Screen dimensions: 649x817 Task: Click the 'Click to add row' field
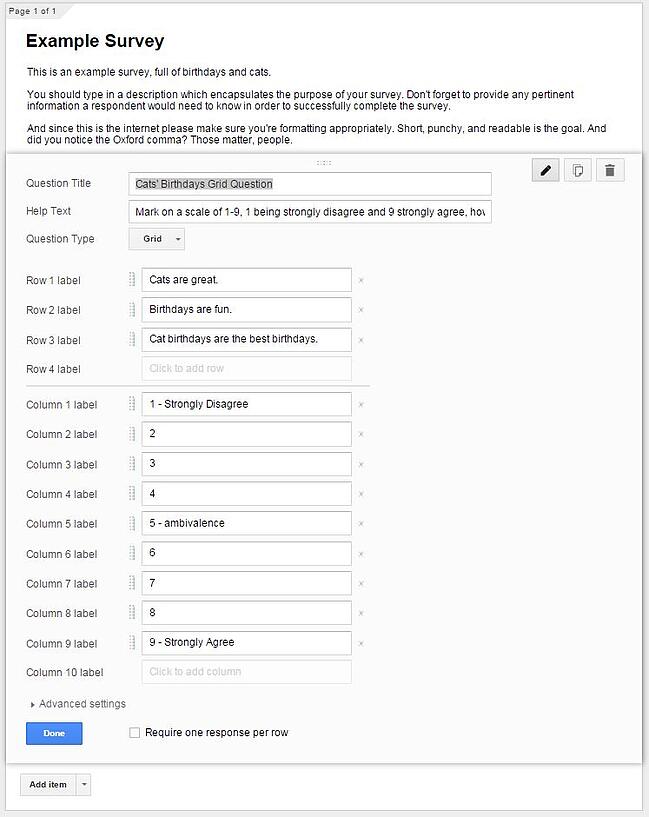point(246,369)
